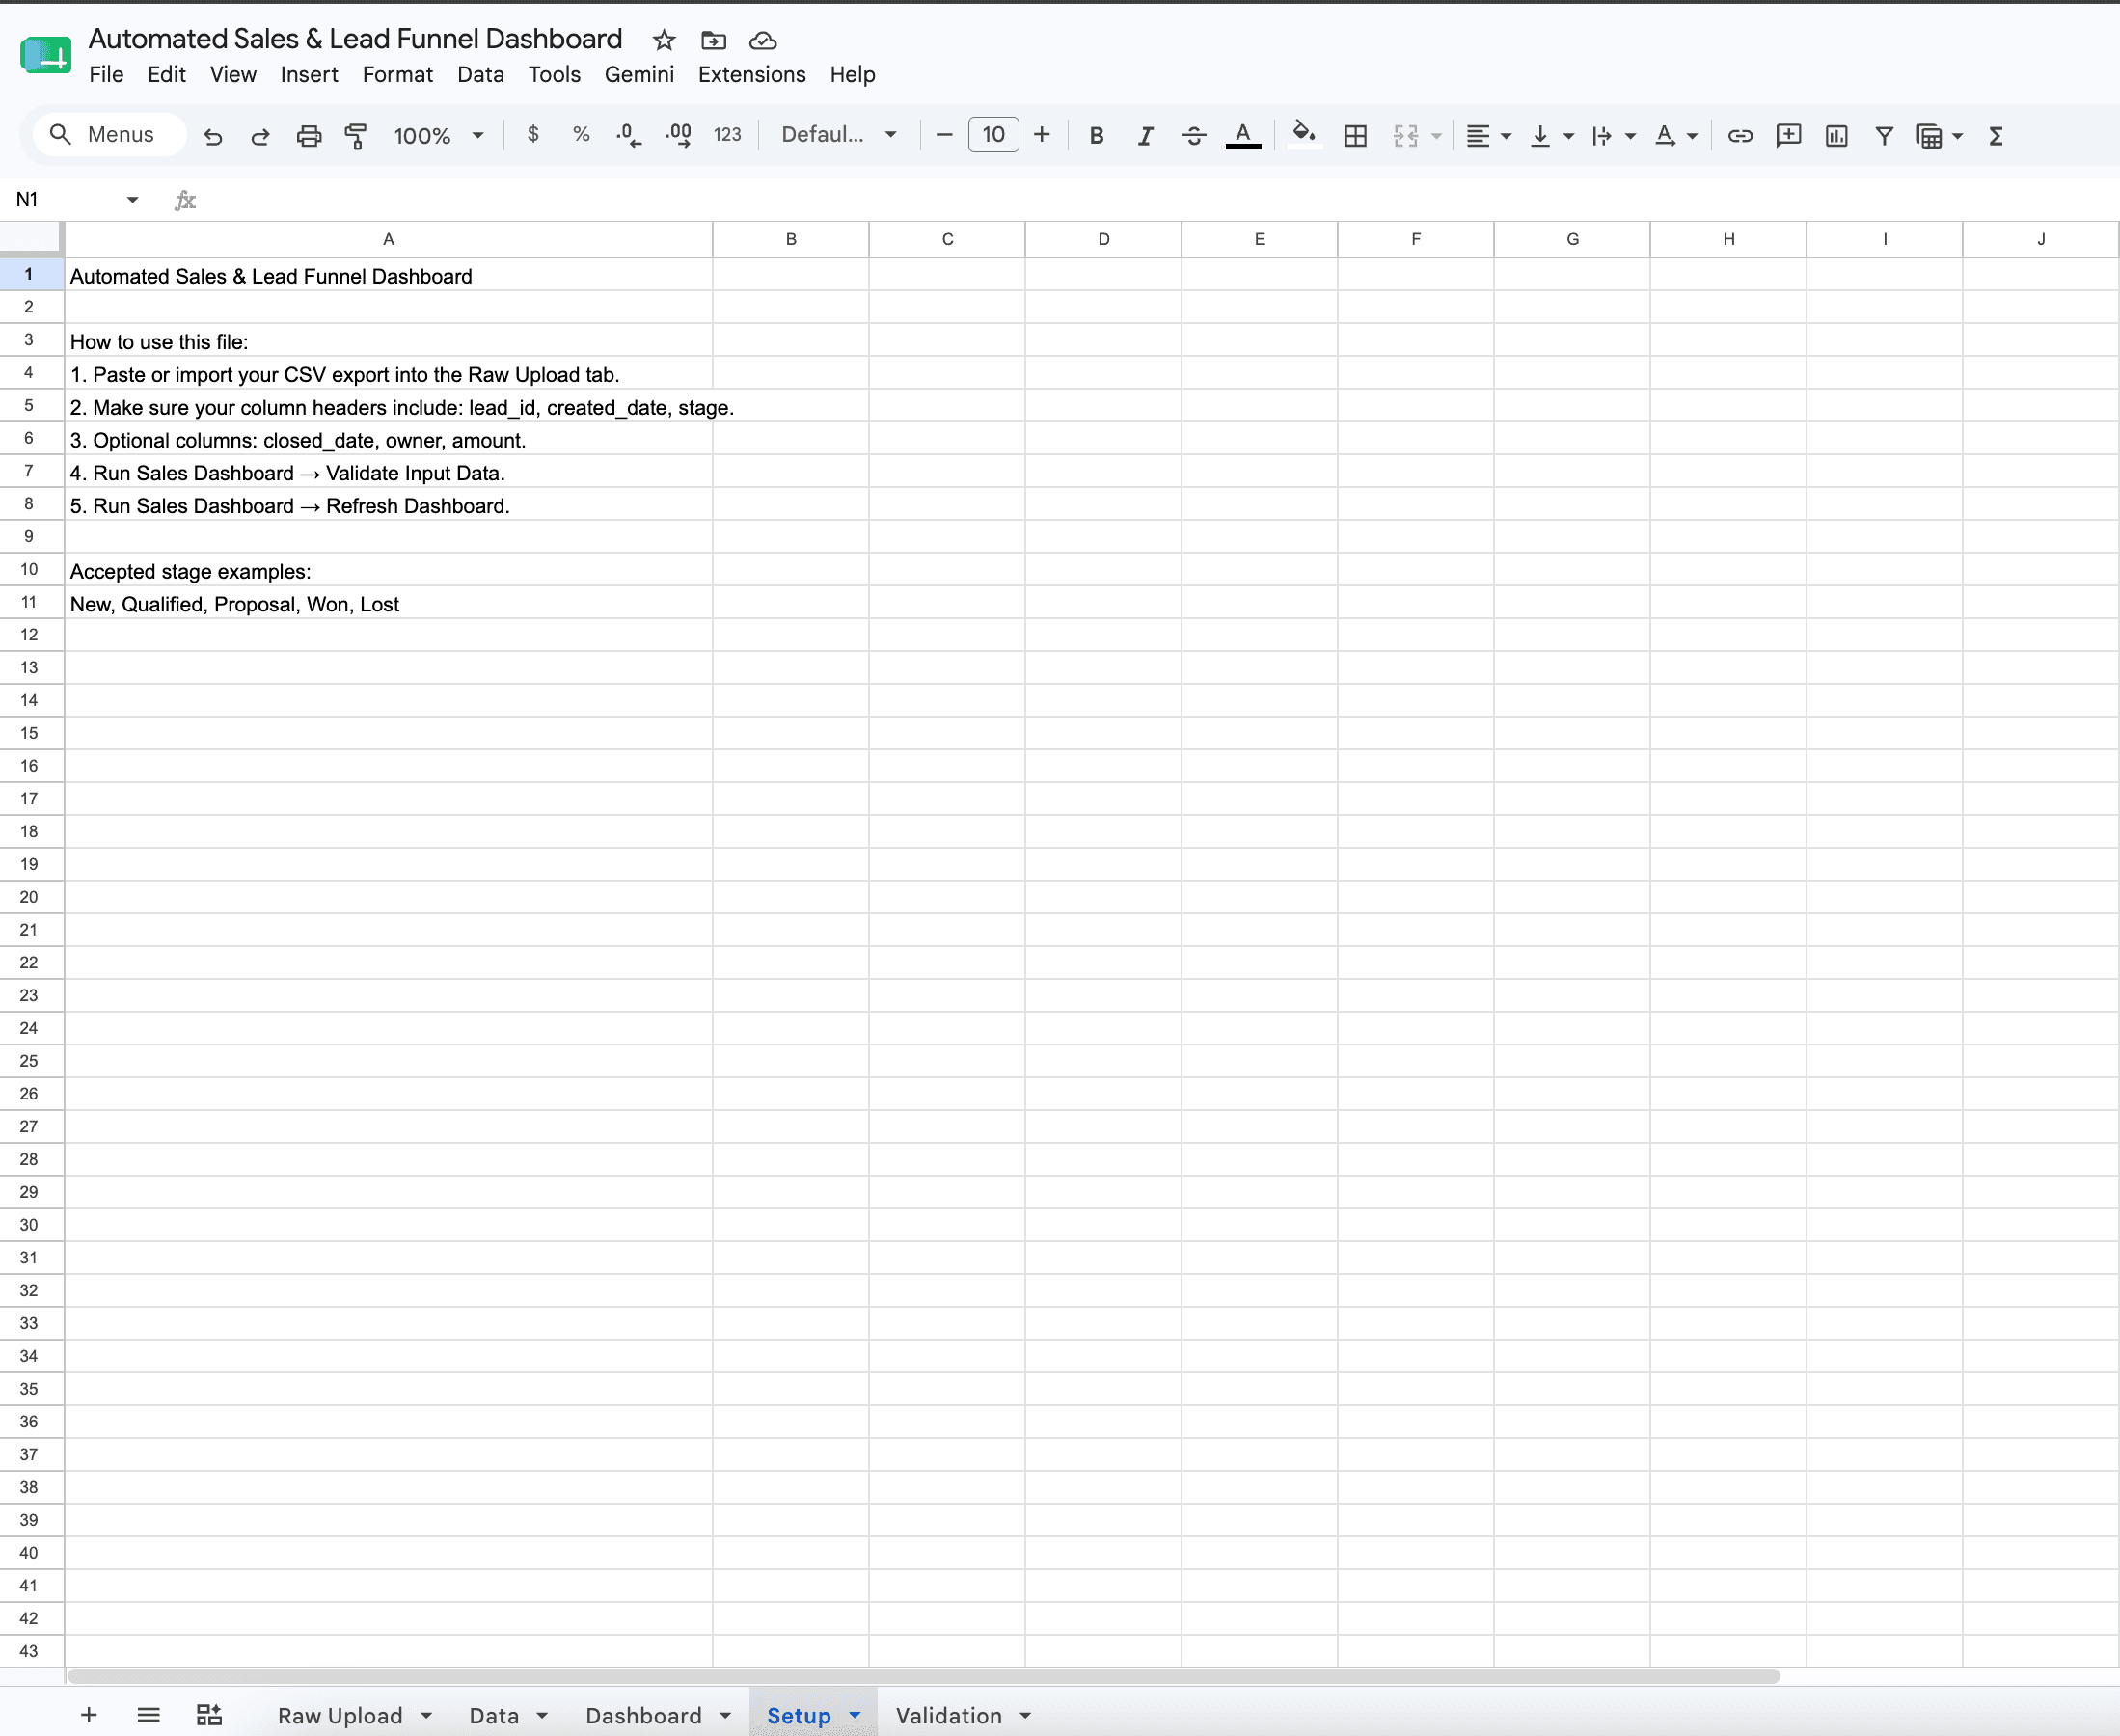Toggle Bold formatting

click(x=1096, y=136)
